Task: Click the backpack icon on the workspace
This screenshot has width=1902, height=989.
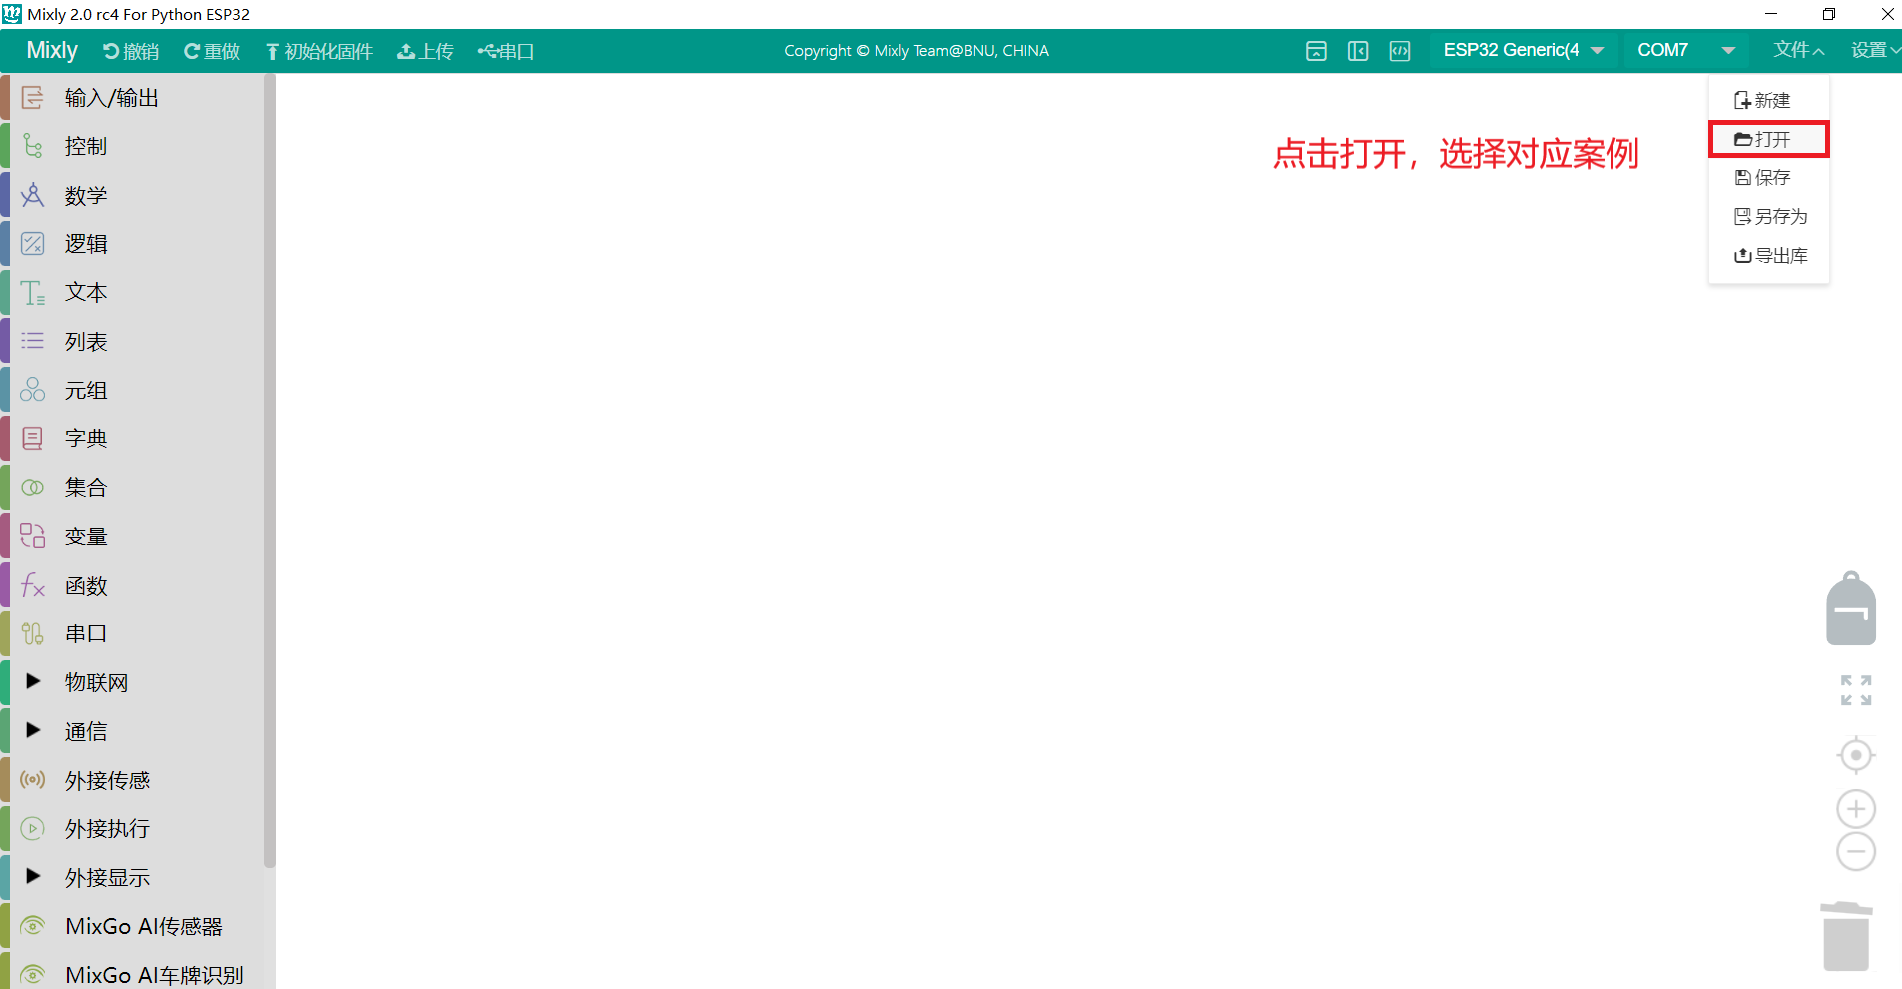Action: (x=1851, y=608)
